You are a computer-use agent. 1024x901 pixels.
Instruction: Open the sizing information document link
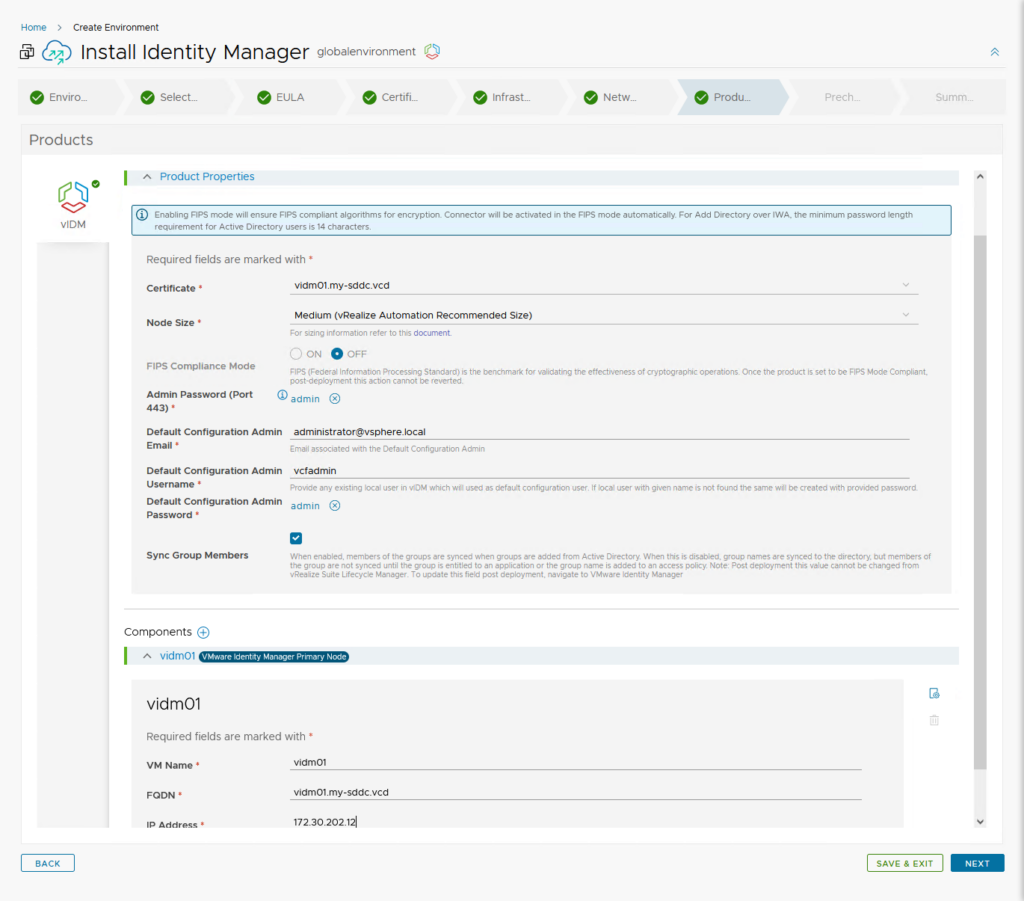click(432, 333)
